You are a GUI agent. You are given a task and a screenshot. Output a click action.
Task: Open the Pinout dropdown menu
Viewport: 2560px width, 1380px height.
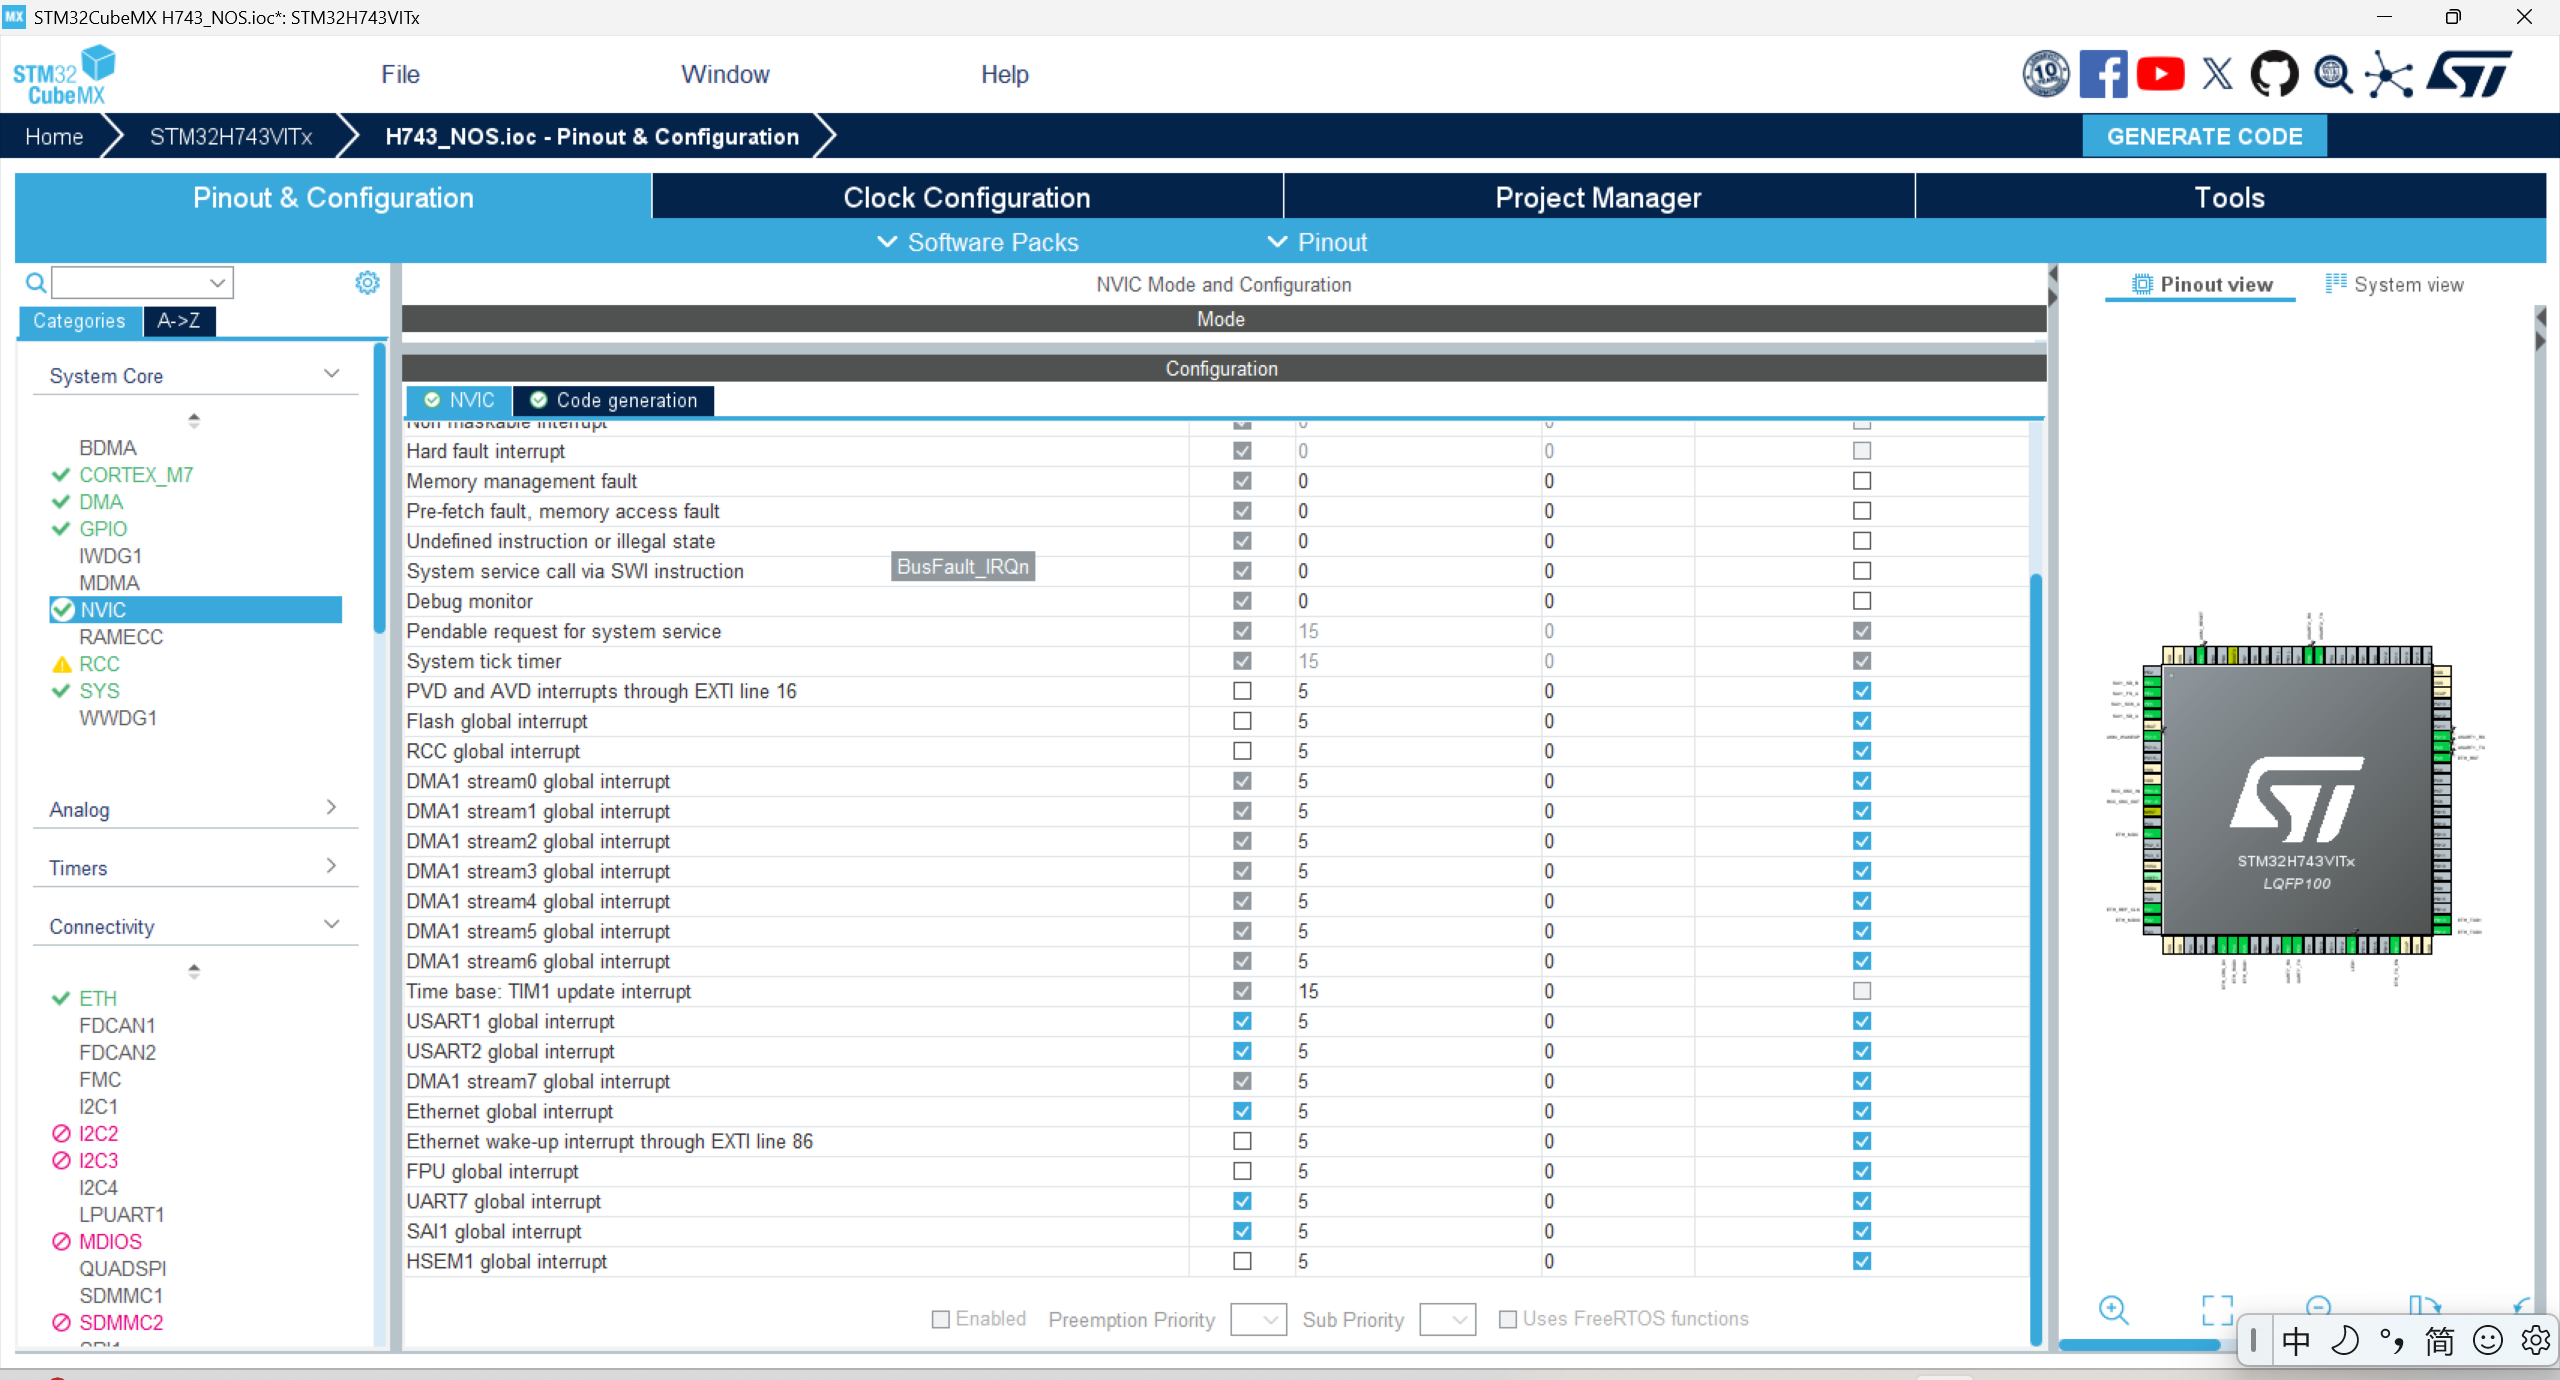(1317, 242)
